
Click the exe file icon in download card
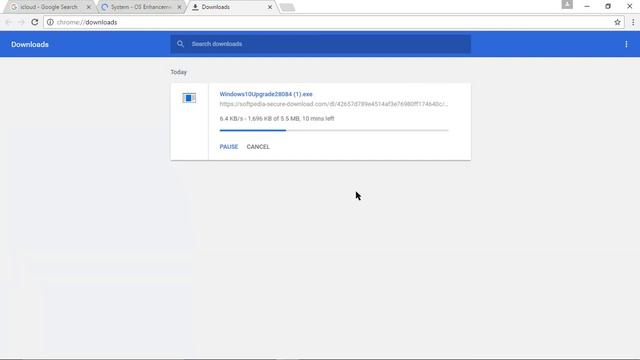(189, 98)
